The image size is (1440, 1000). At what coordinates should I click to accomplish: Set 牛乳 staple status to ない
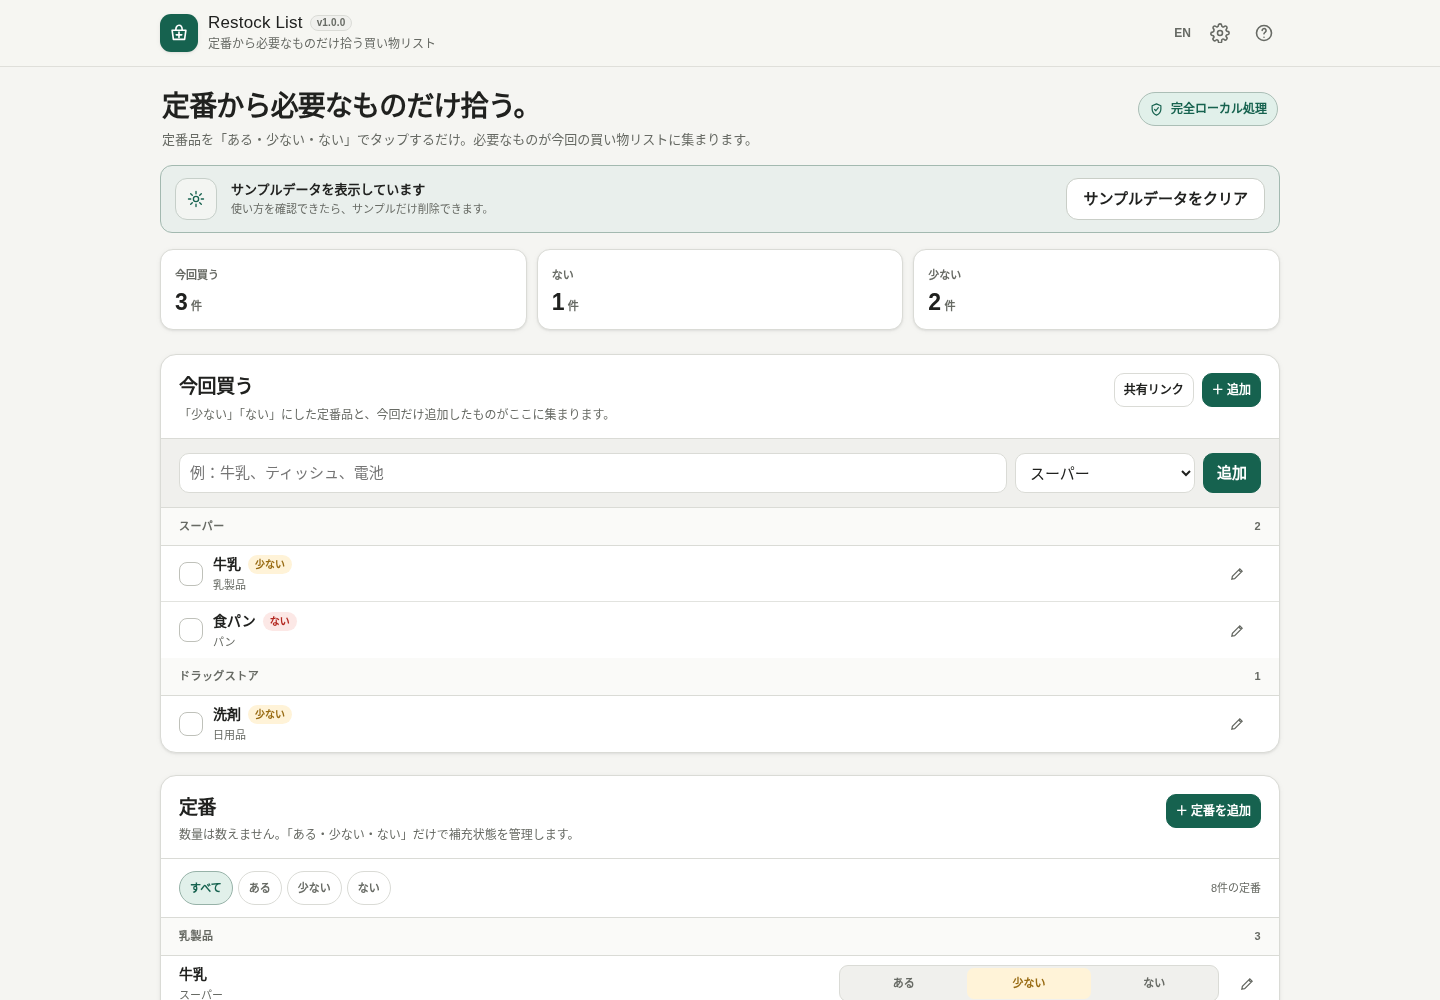point(1154,983)
